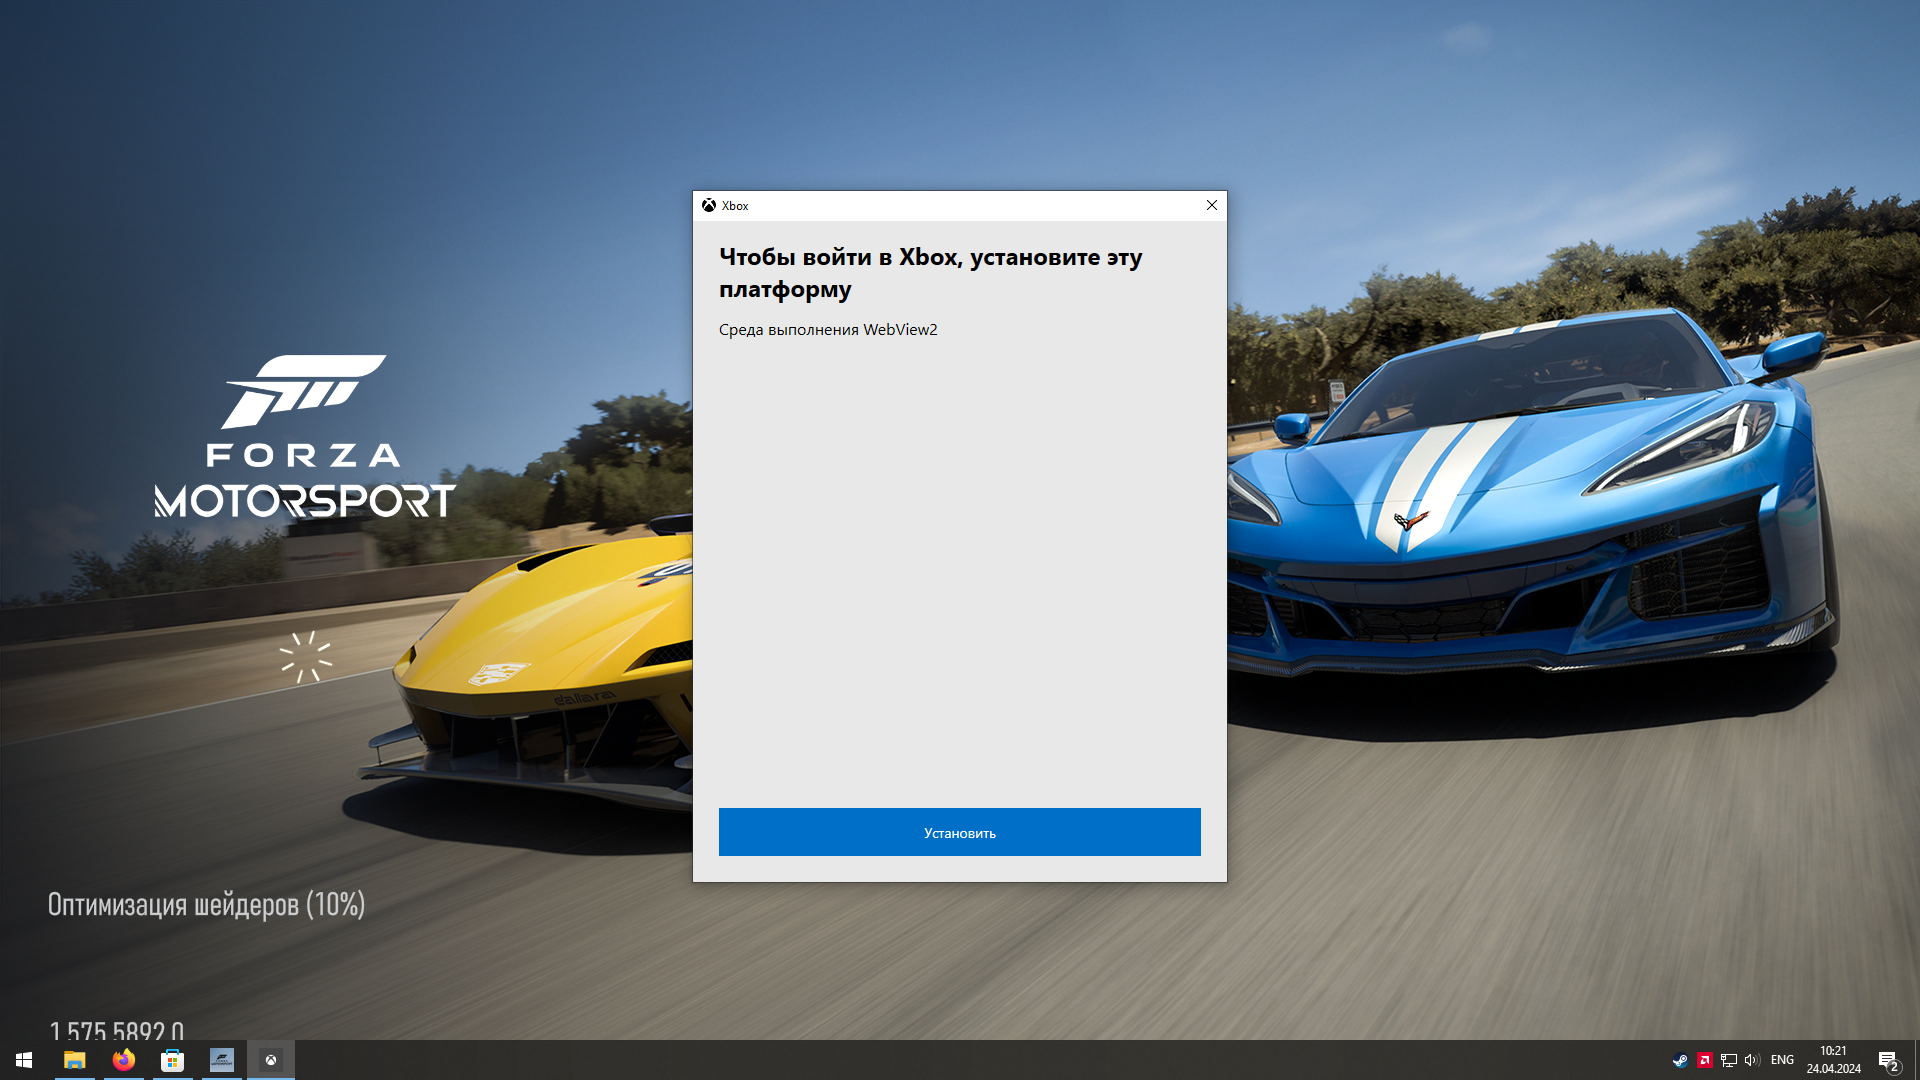Launch Firefox from the taskbar

pyautogui.click(x=123, y=1060)
